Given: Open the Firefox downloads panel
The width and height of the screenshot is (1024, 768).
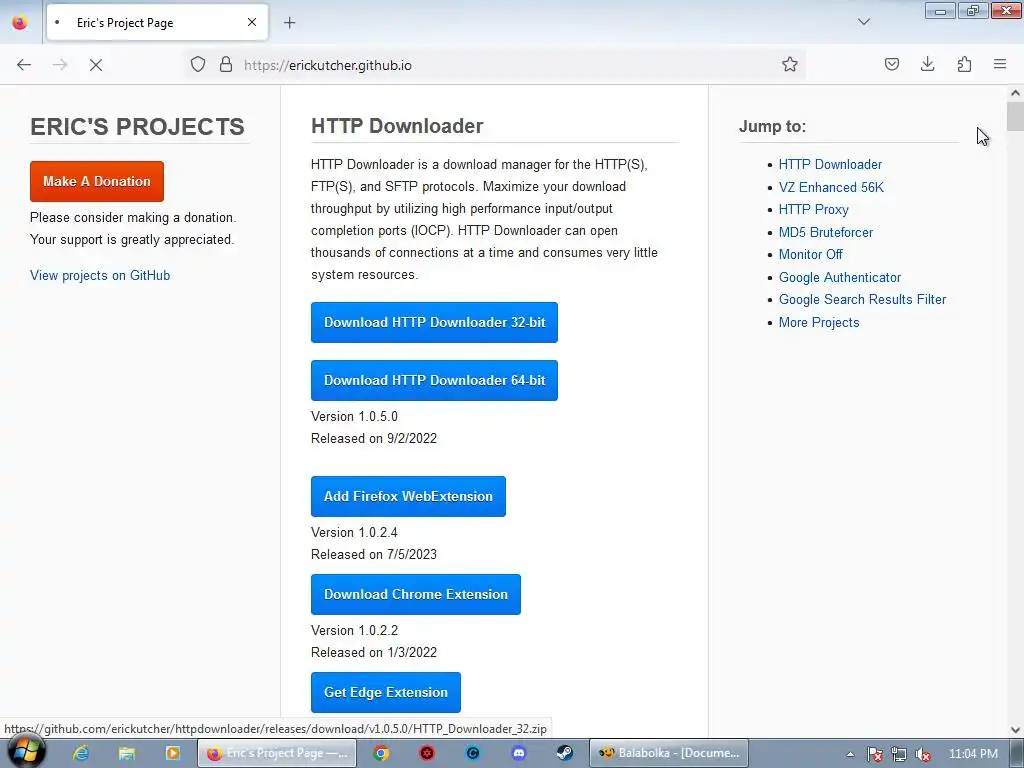Looking at the screenshot, I should (927, 65).
